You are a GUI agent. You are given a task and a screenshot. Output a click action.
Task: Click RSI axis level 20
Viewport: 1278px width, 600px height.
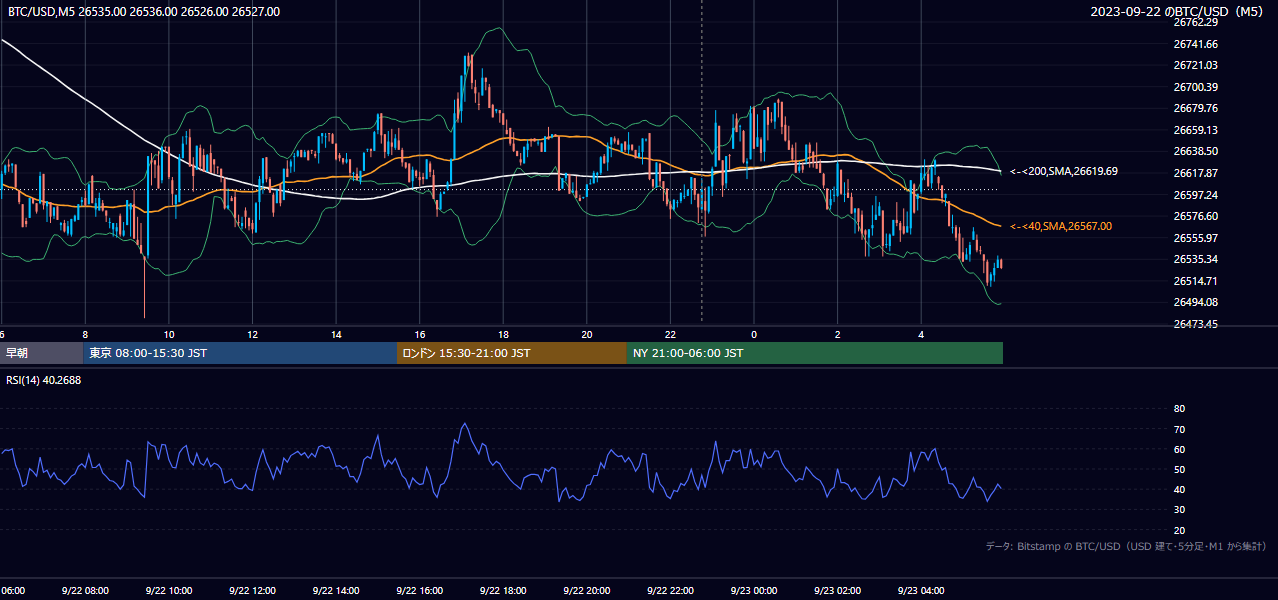[x=1179, y=530]
